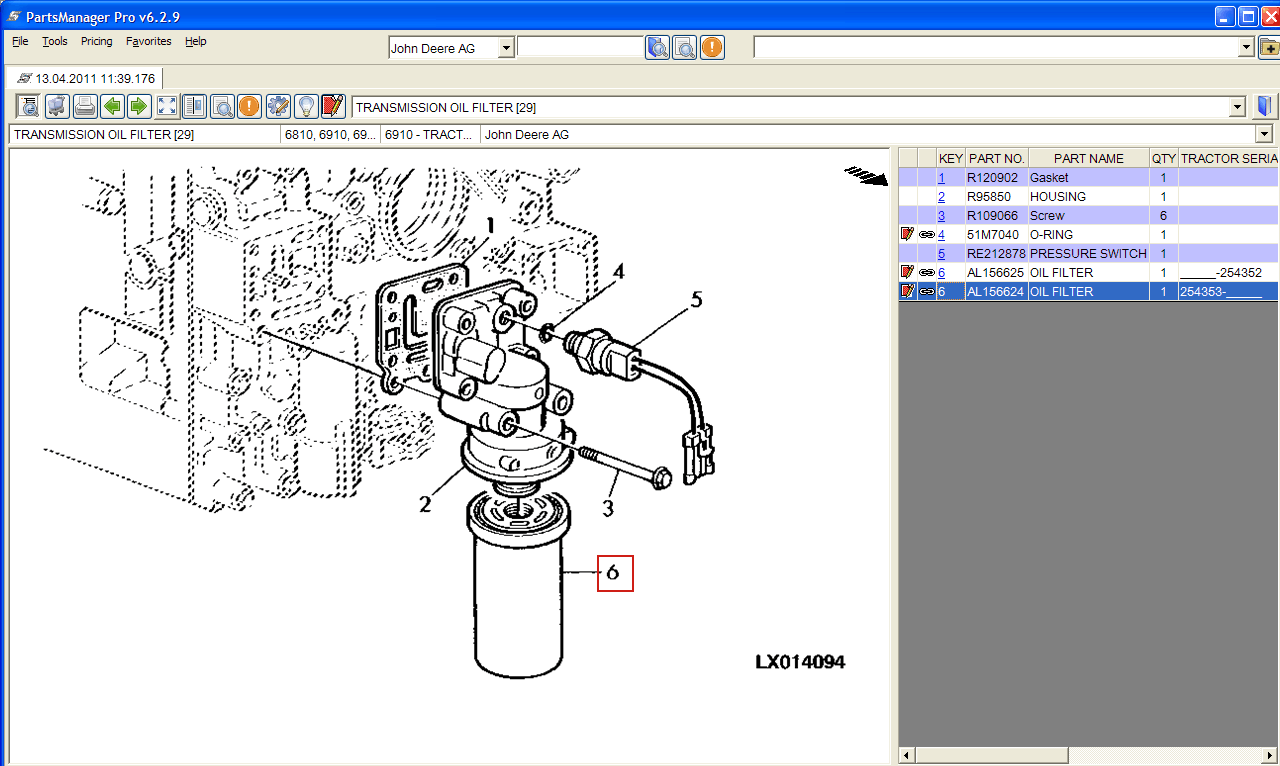Click key link 4 for the O-RING
The height and width of the screenshot is (766, 1280).
click(x=941, y=234)
